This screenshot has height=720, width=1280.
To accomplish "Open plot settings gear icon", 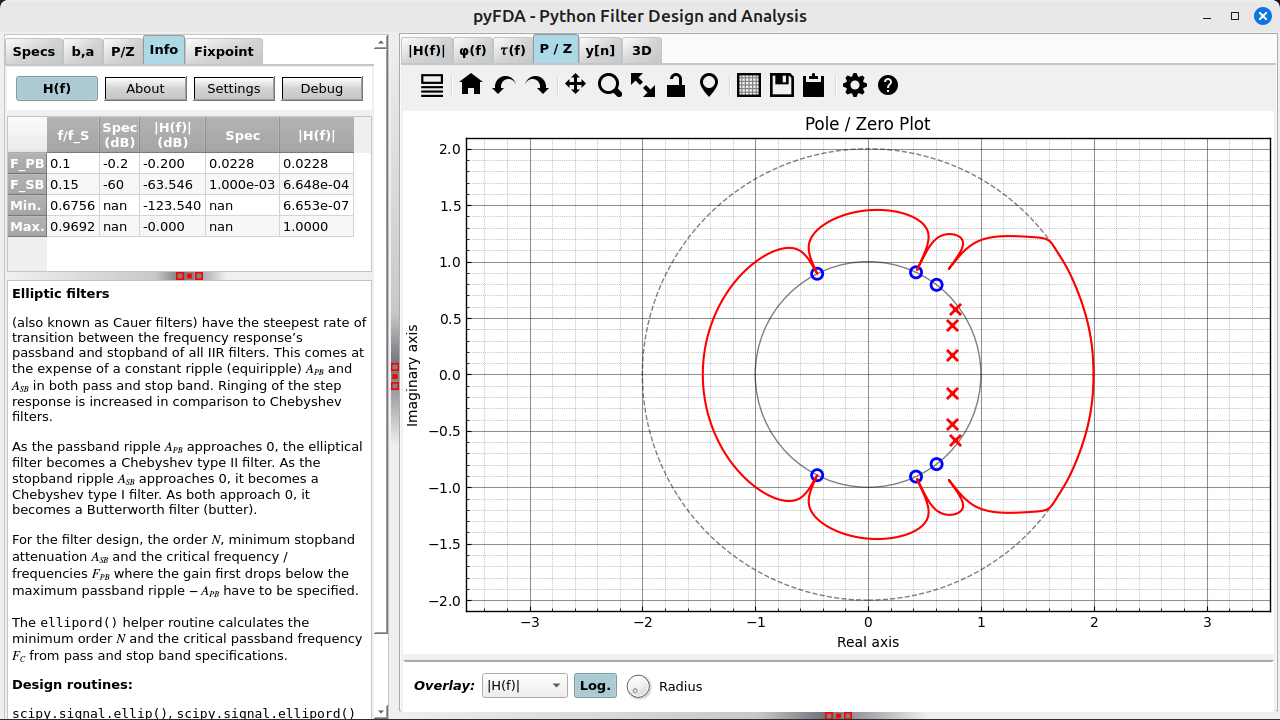I will pyautogui.click(x=855, y=86).
